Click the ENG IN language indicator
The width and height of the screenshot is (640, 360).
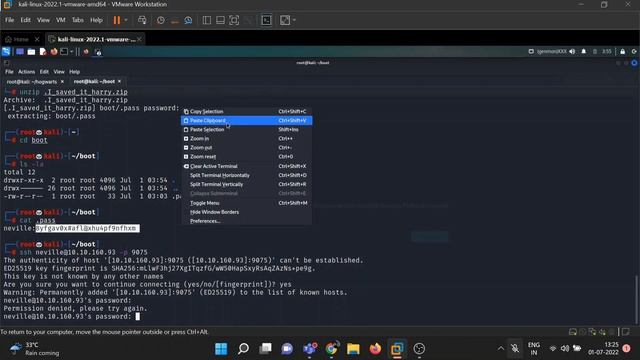point(534,349)
